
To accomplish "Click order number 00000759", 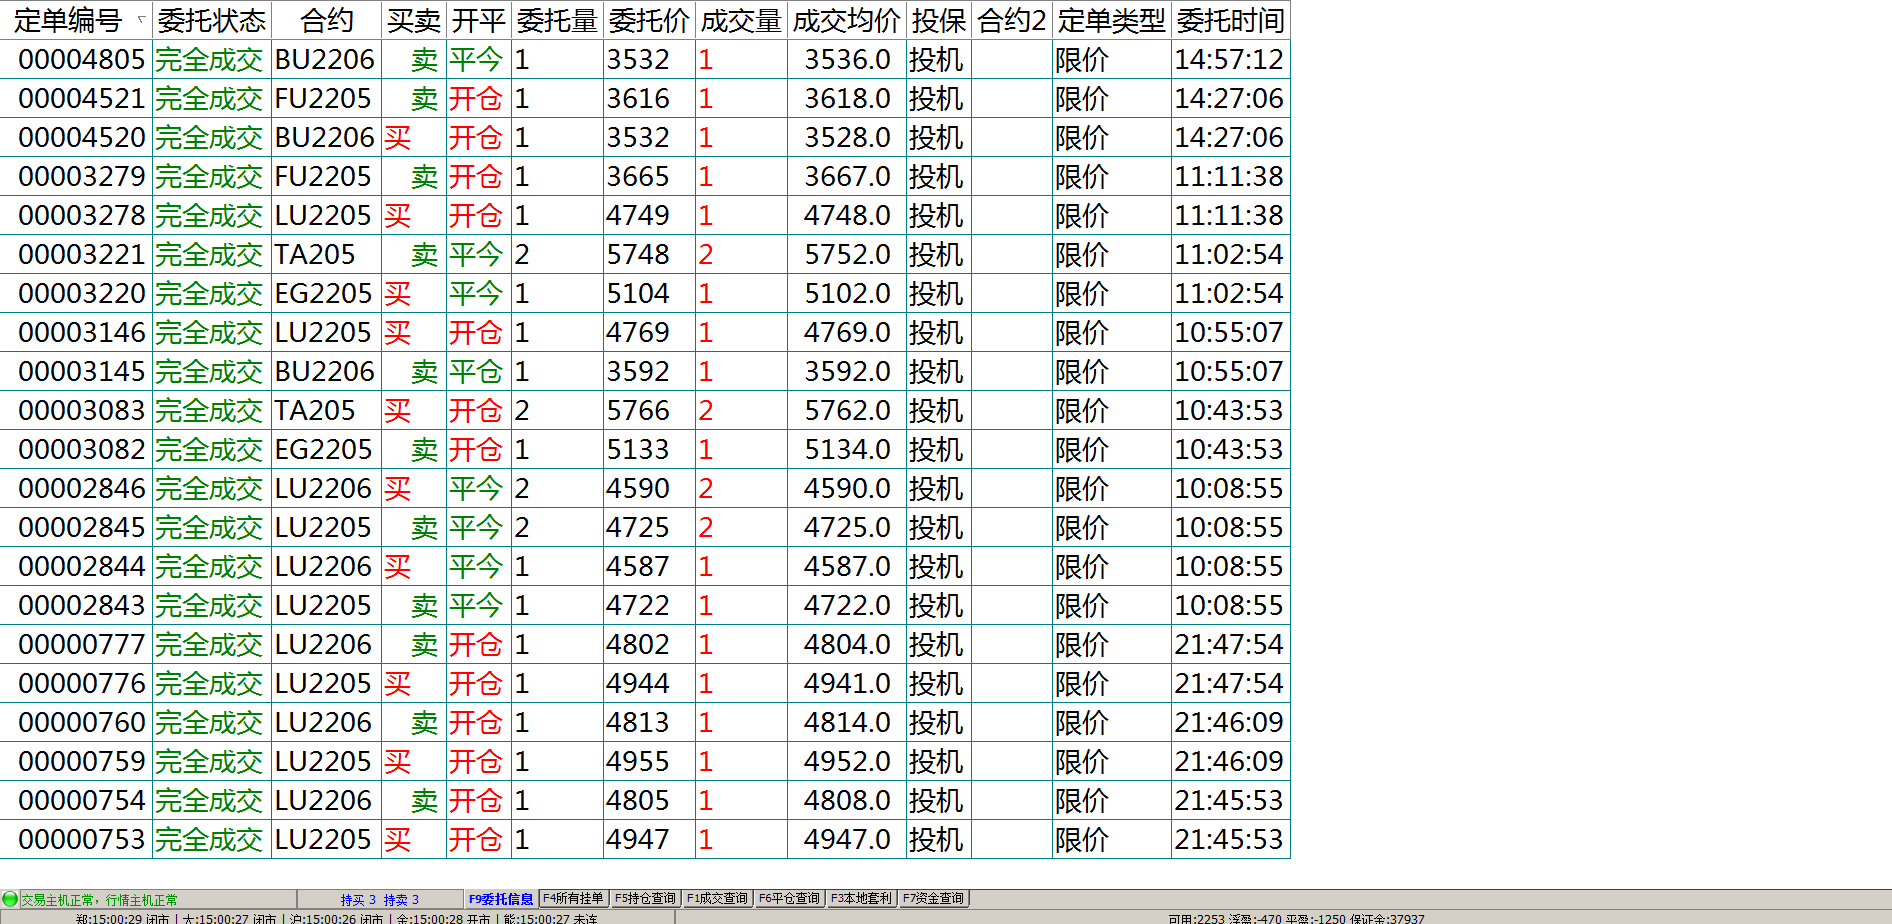I will click(x=82, y=762).
